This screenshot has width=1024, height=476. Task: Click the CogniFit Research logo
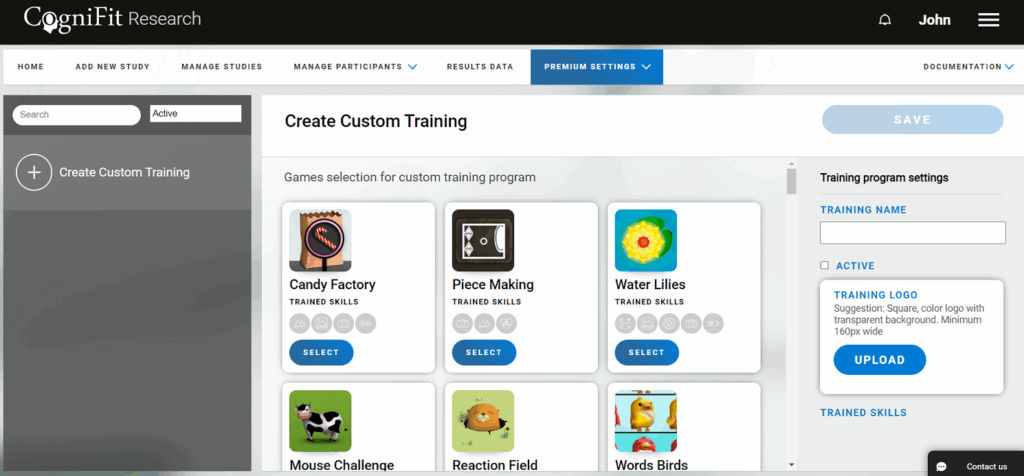tap(112, 19)
